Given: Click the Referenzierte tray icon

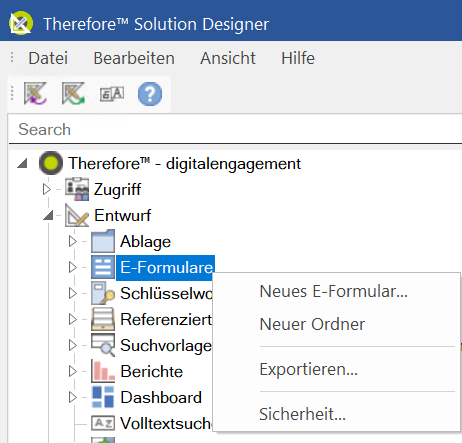Looking at the screenshot, I should pos(103,319).
